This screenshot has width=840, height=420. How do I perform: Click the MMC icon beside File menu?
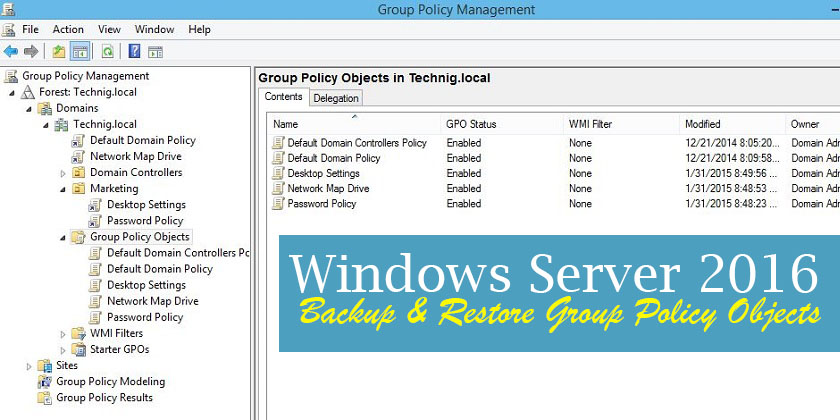coord(9,29)
